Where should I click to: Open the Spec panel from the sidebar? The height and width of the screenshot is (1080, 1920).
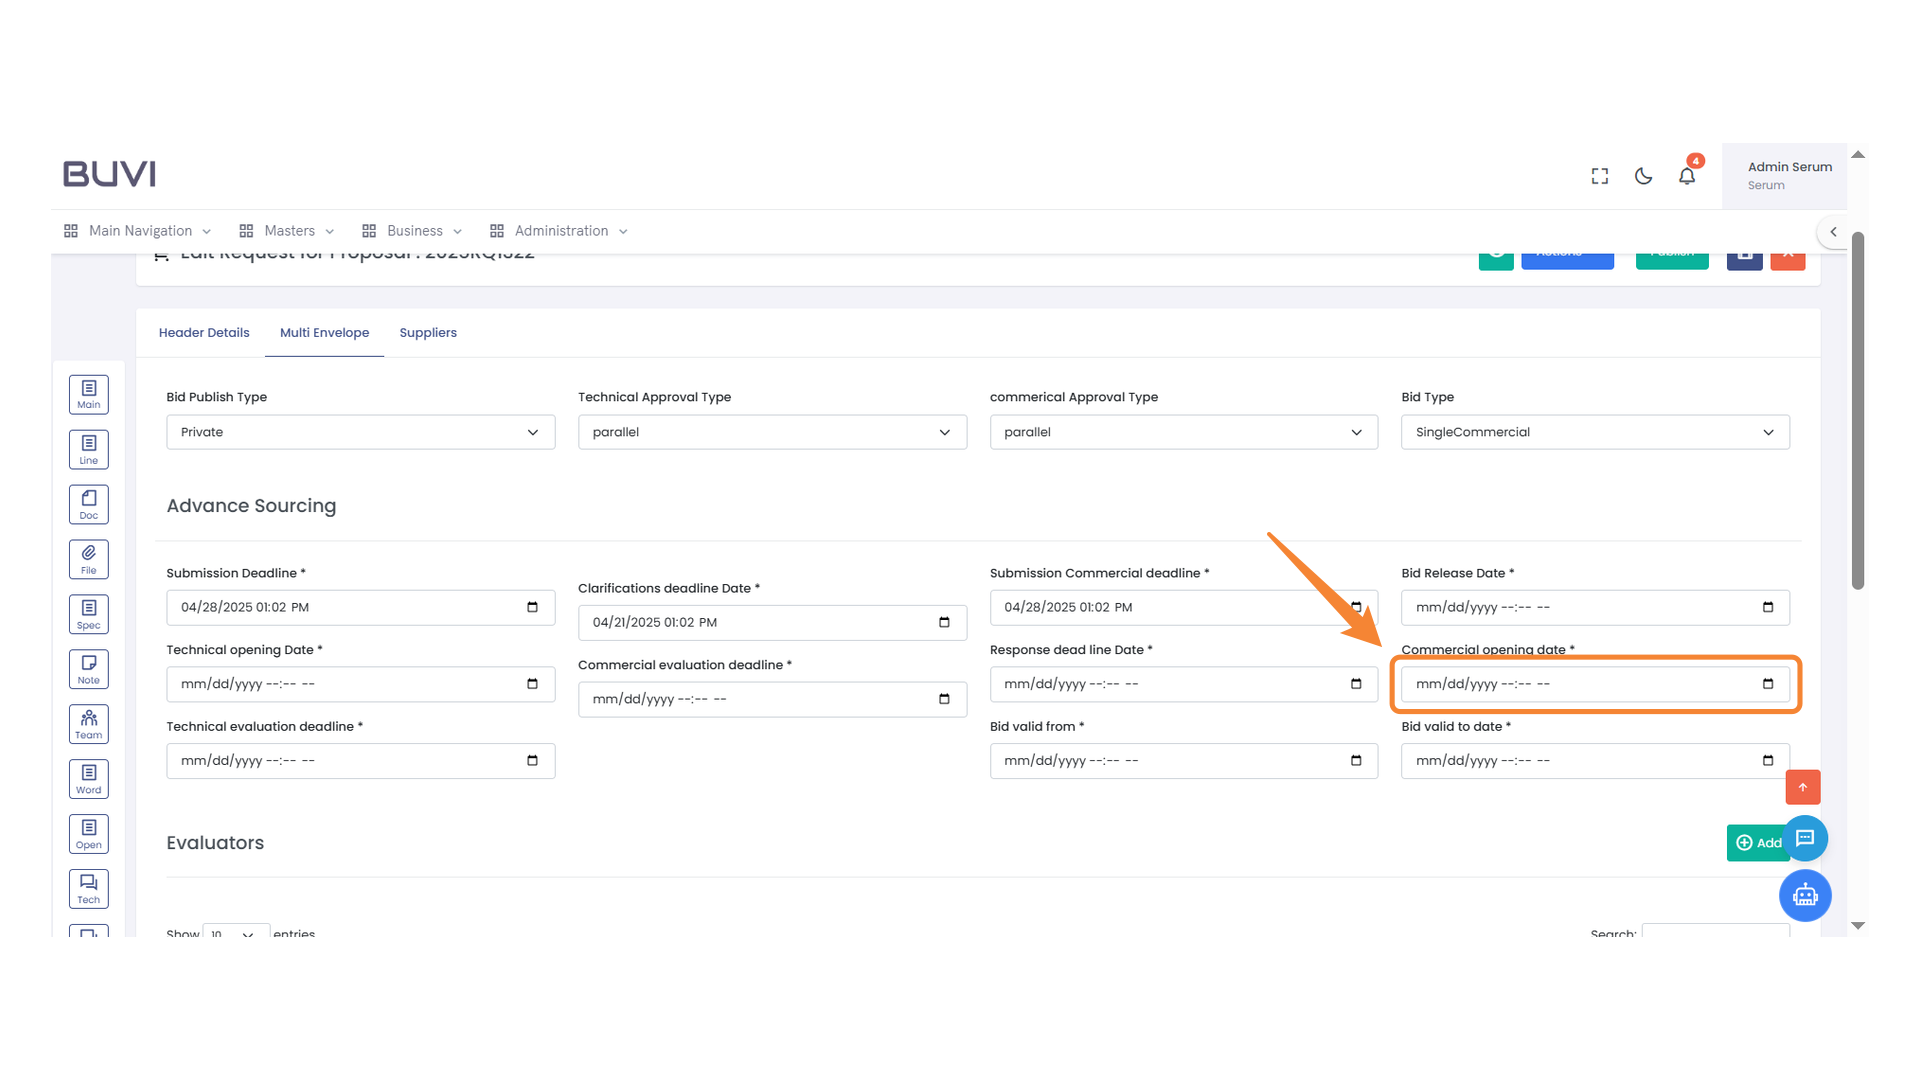click(88, 613)
